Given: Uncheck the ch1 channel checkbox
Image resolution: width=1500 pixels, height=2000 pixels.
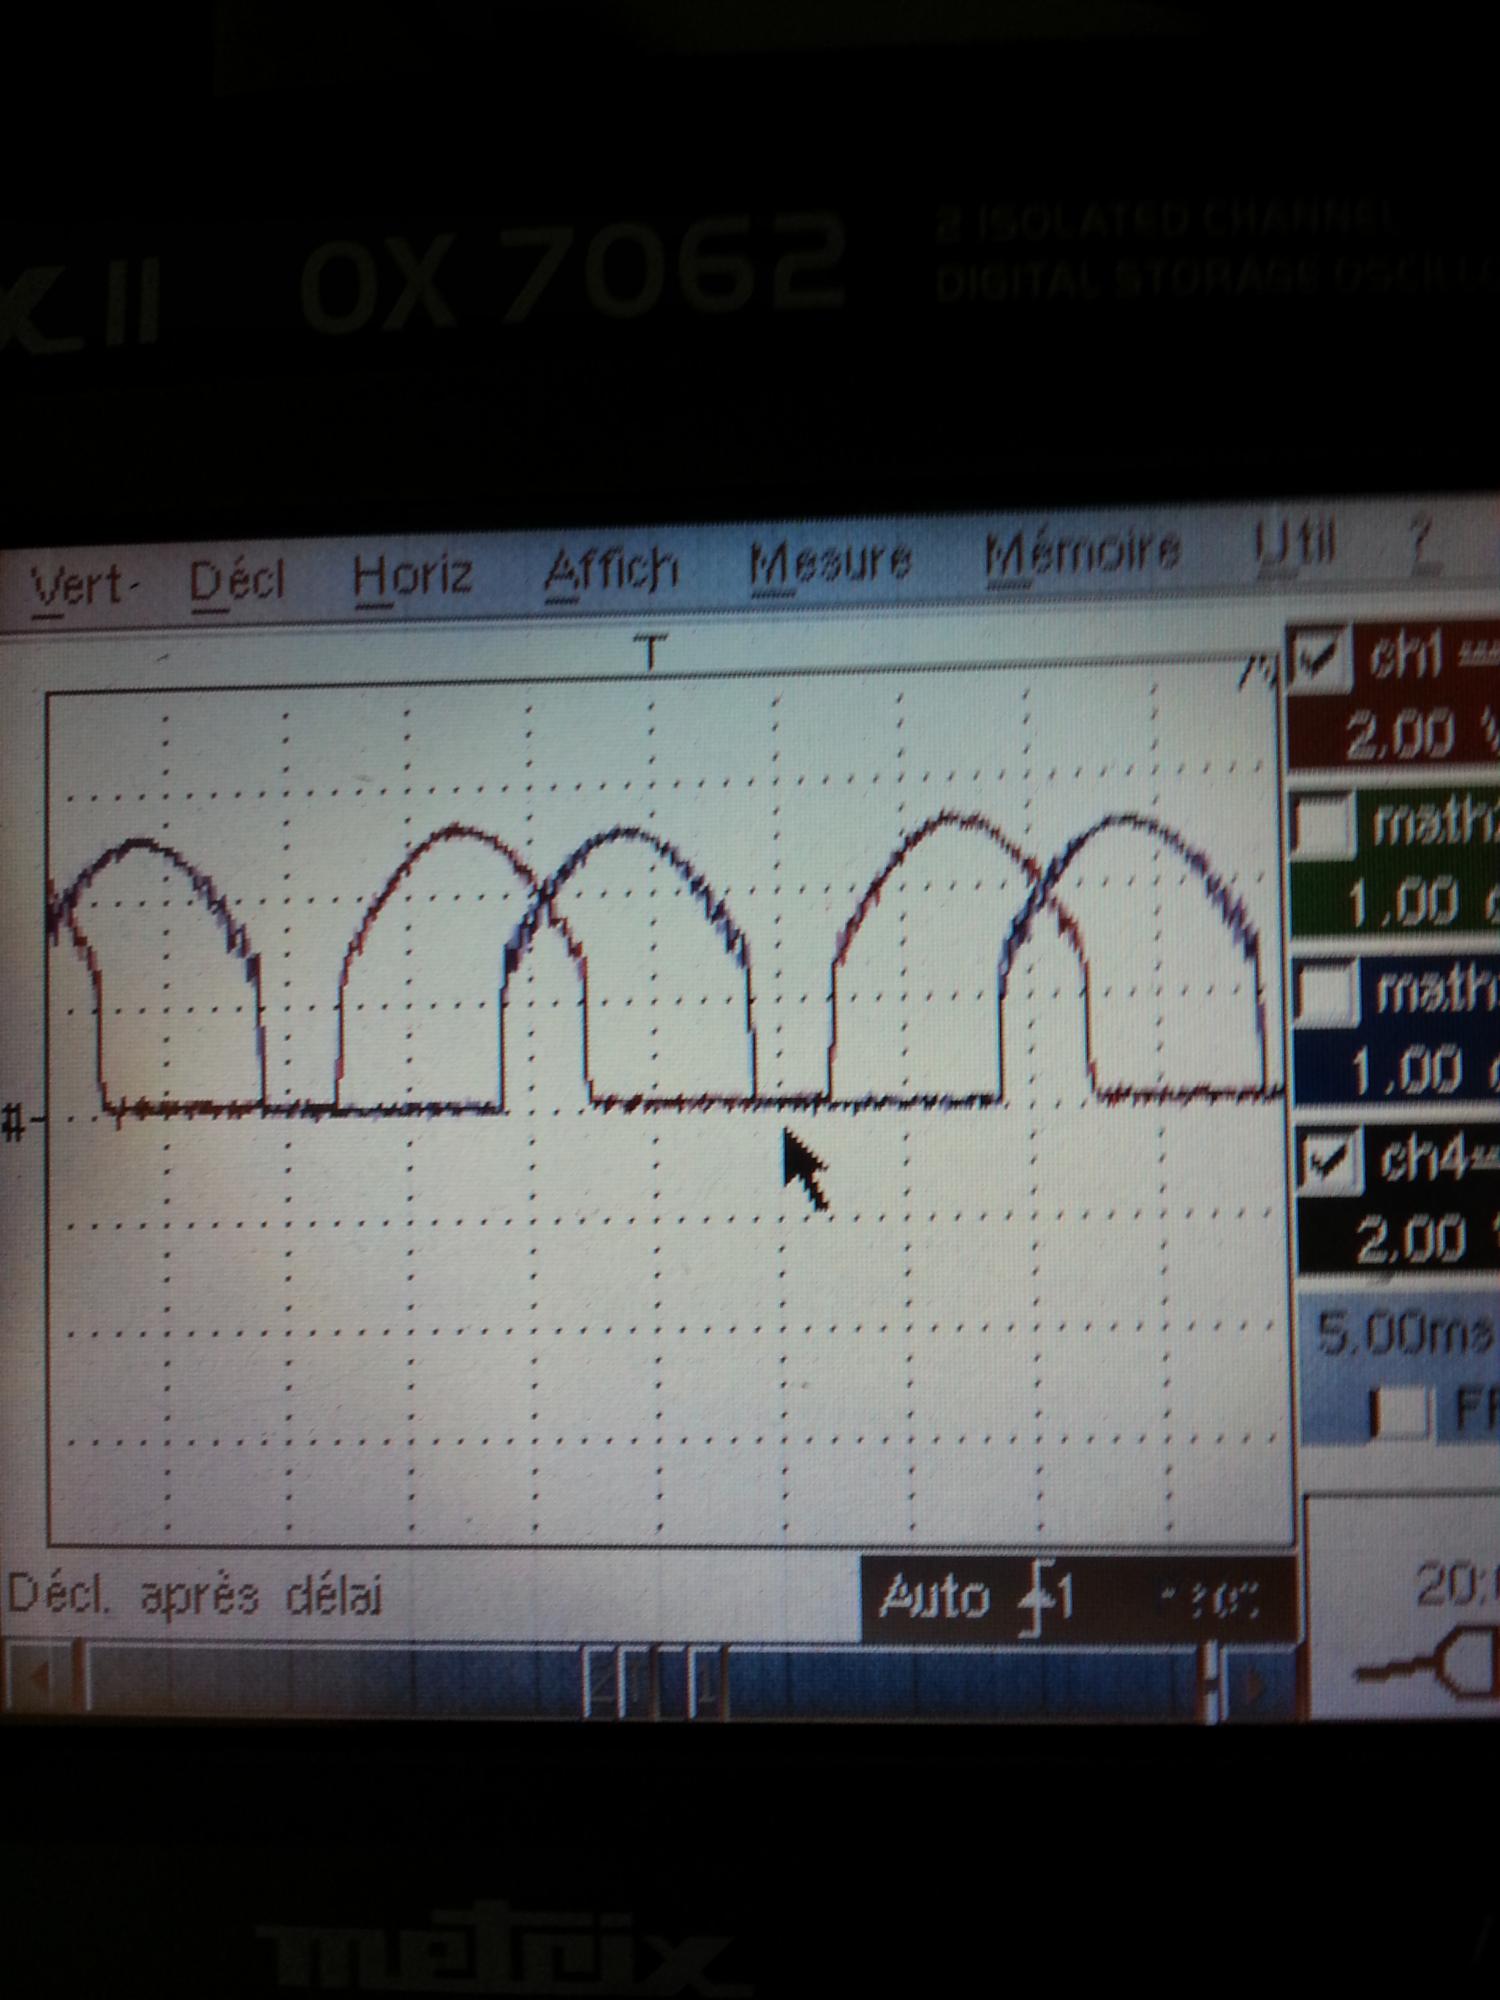Looking at the screenshot, I should coord(1321,659).
